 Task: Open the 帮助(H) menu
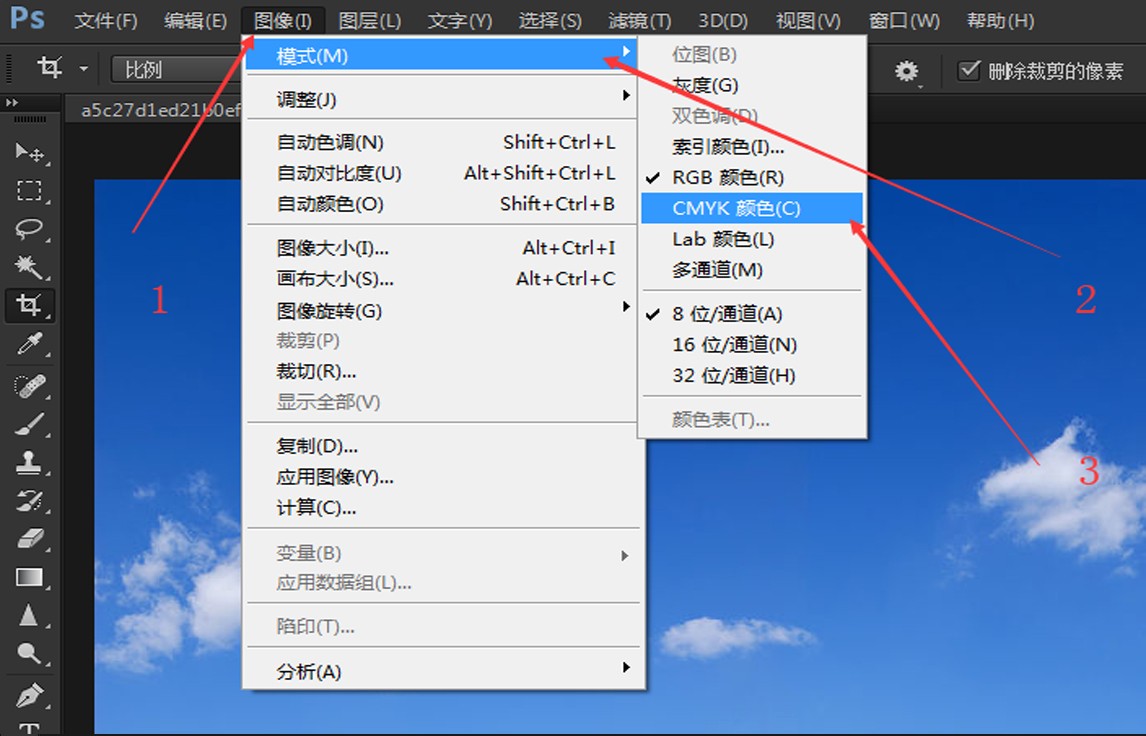[x=1000, y=20]
